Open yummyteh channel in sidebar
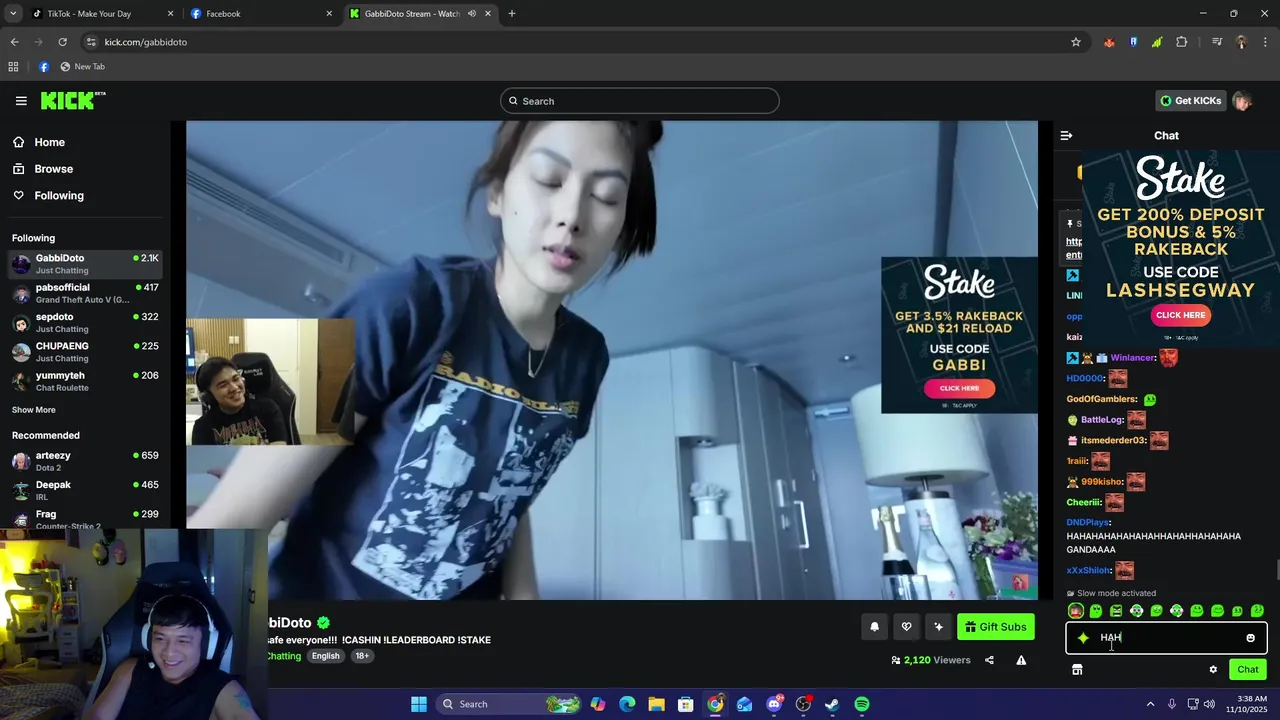The width and height of the screenshot is (1280, 720). coord(85,381)
